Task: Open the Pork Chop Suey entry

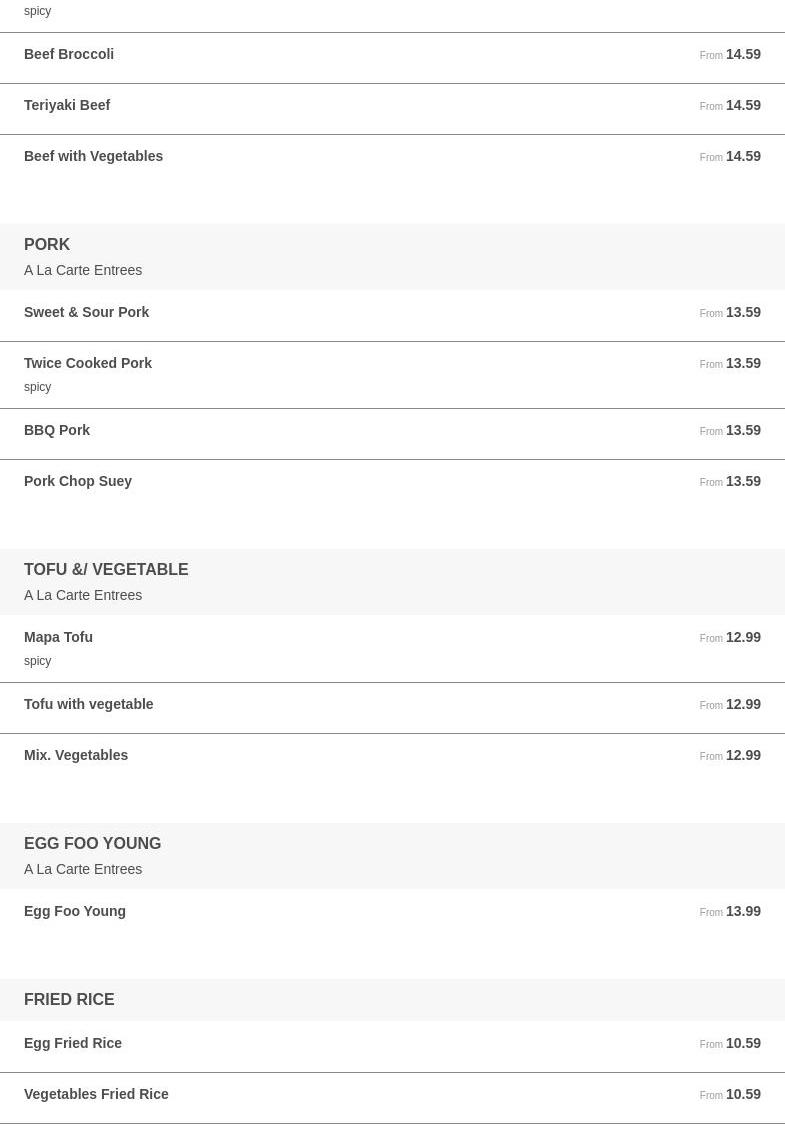Action: tap(392, 485)
